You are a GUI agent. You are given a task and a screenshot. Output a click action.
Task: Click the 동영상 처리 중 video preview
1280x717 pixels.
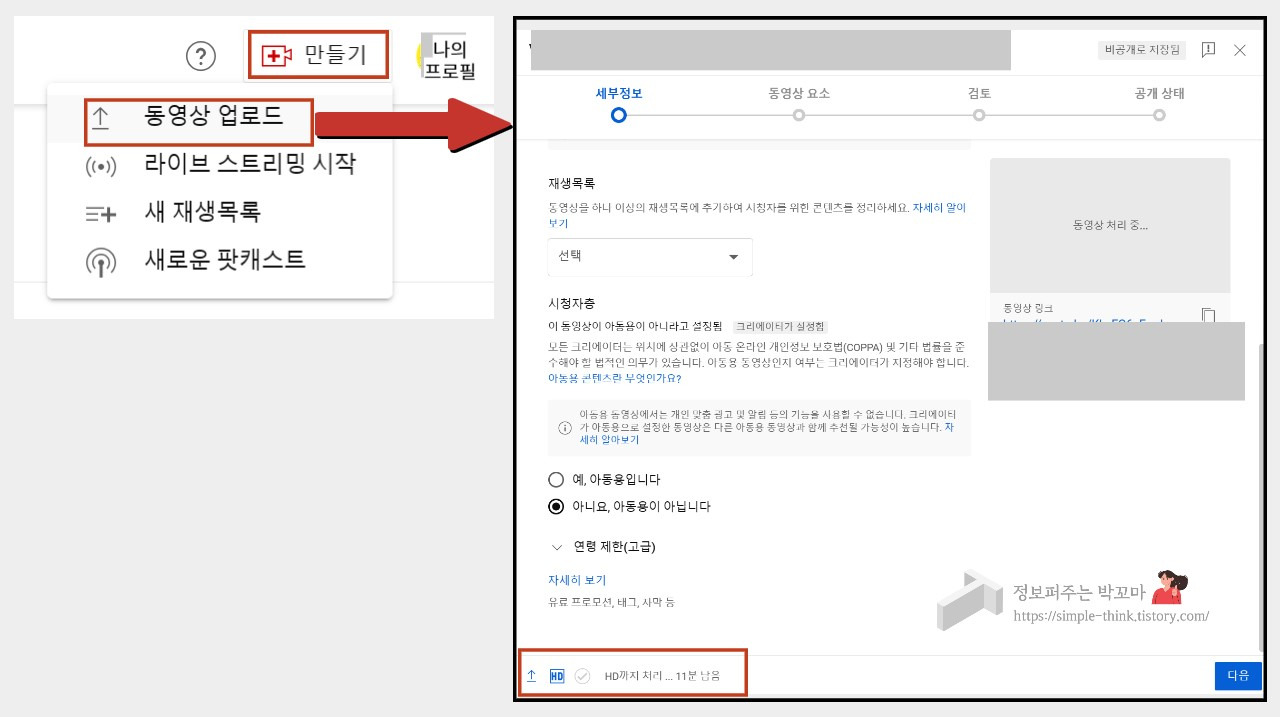click(1110, 225)
